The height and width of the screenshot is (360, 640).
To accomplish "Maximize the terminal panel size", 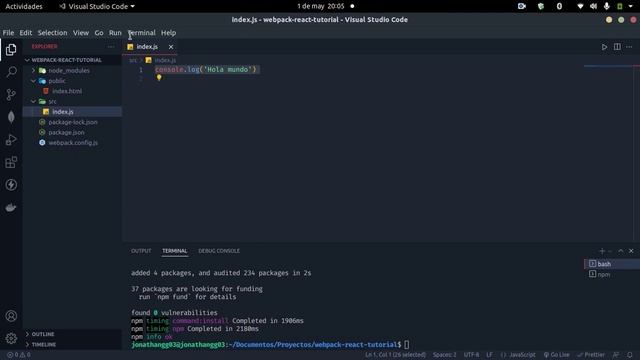I will pos(621,251).
